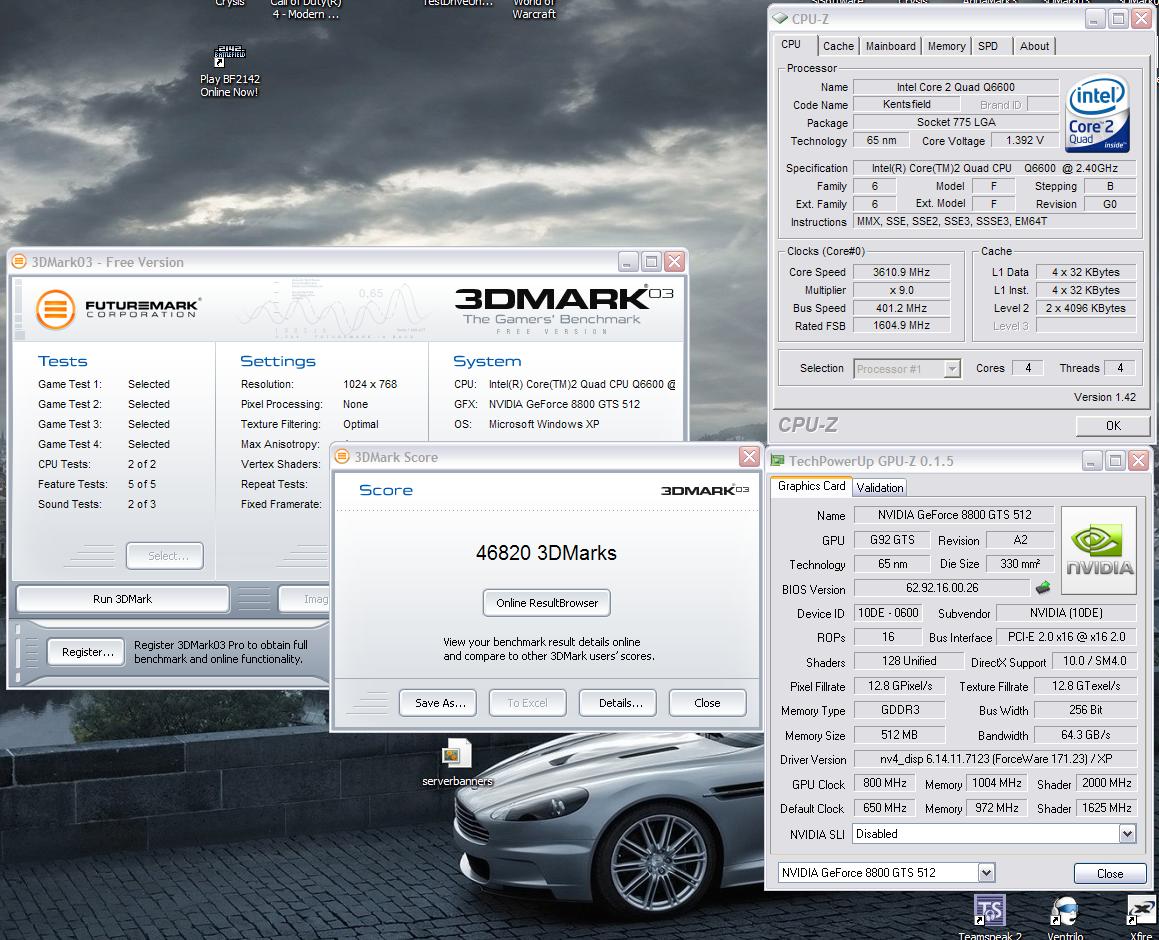Click the GPU-Z BIOS Version field

click(942, 588)
